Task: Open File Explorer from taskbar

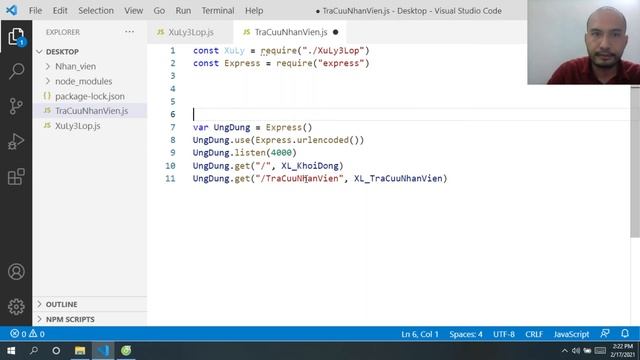Action: tap(80, 351)
